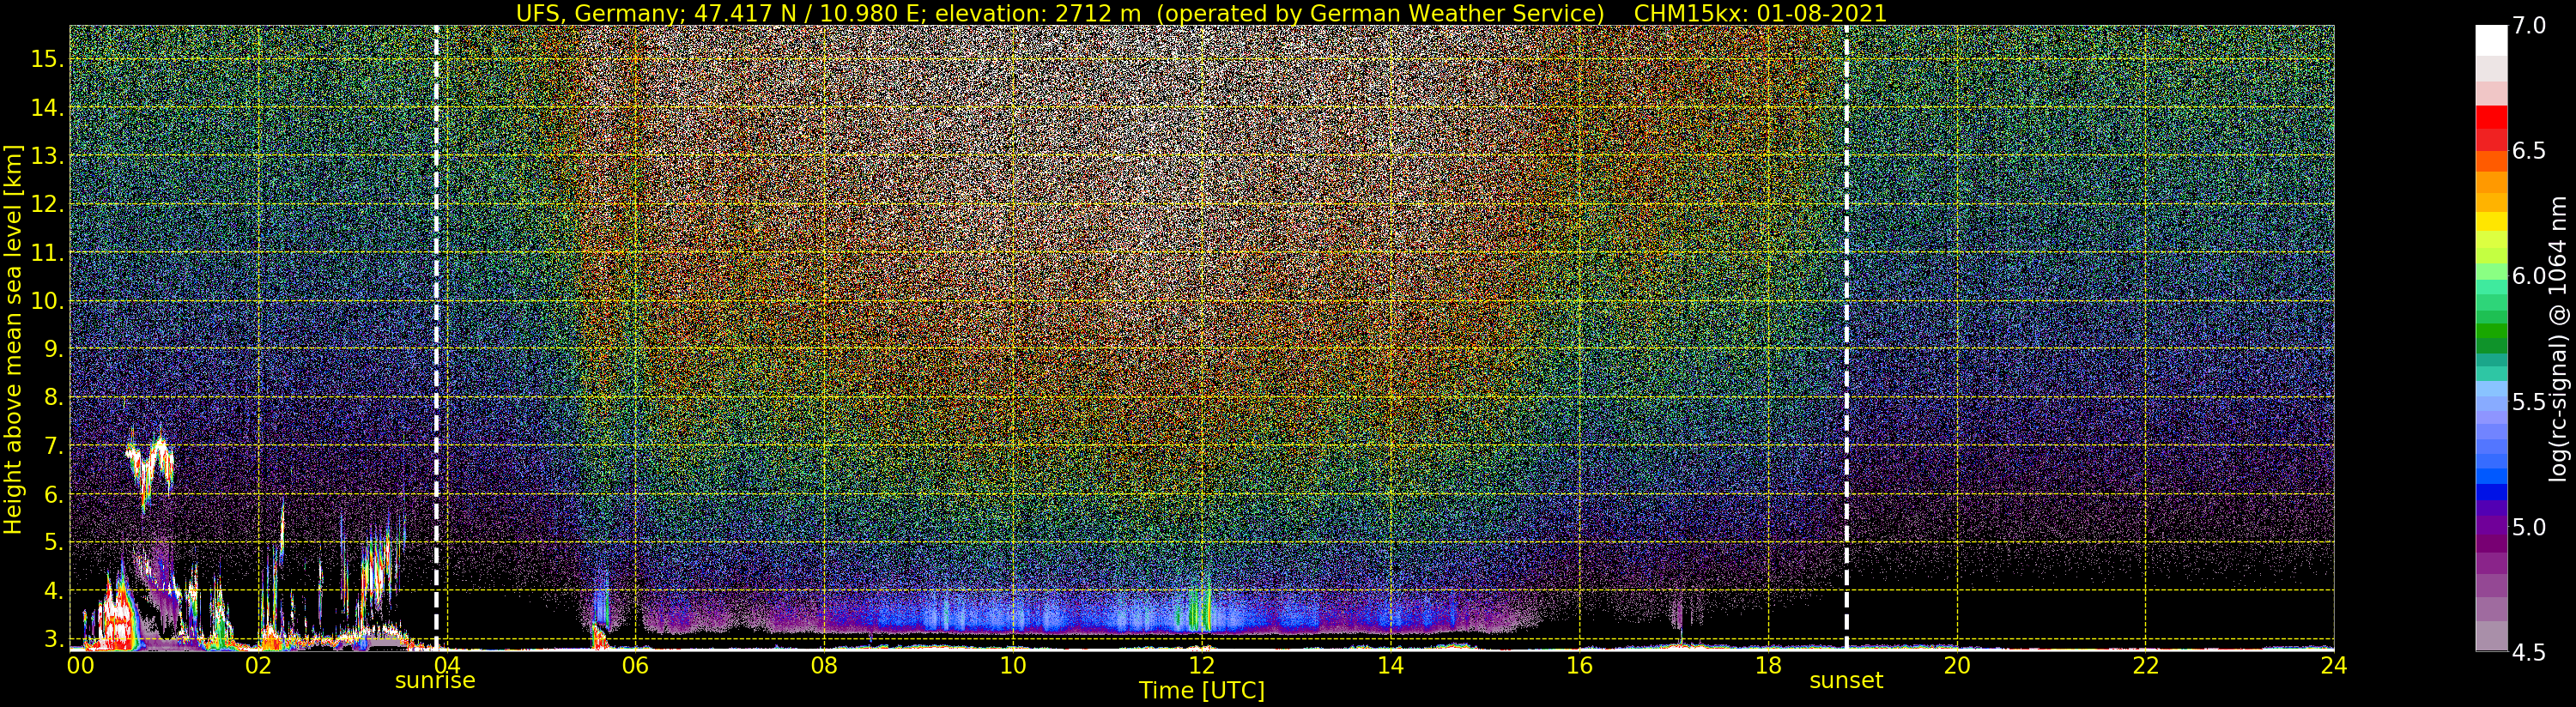Click the '10' time tick label

(1013, 665)
